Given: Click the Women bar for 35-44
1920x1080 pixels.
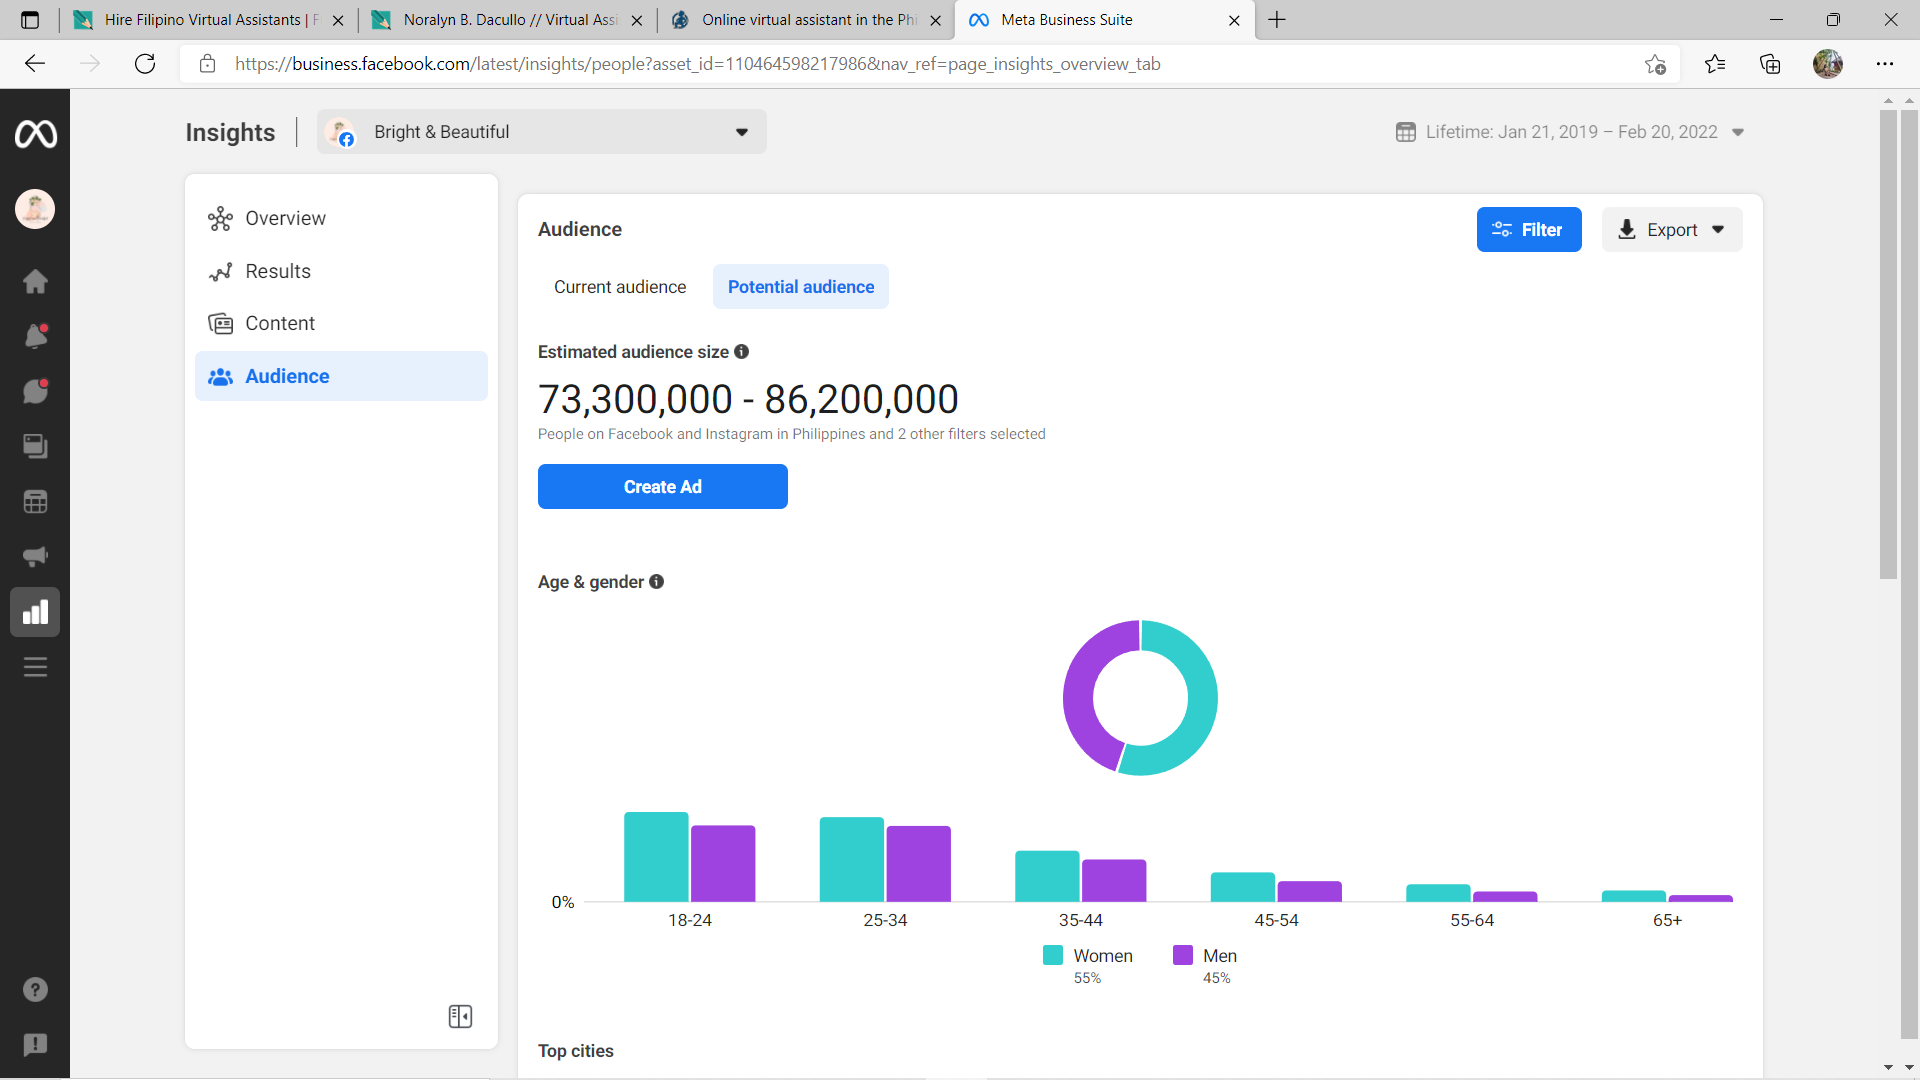Looking at the screenshot, I should tap(1047, 876).
